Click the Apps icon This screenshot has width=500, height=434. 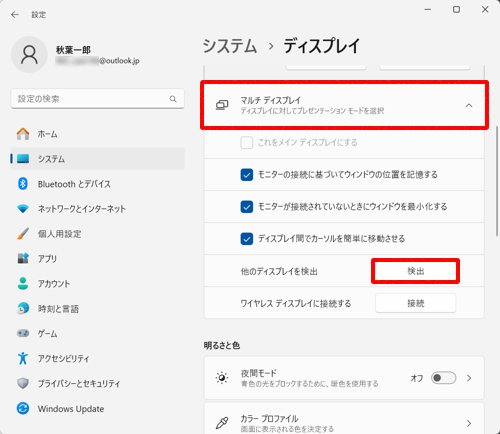[23, 258]
